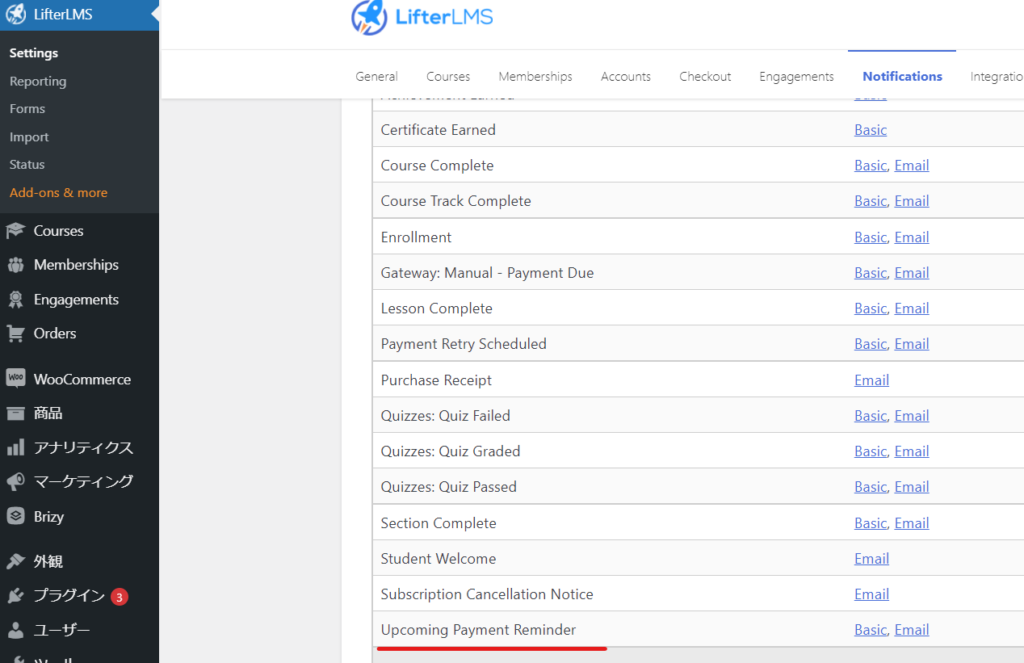The image size is (1024, 663).
Task: Click the アナリティクス bar chart icon
Action: [16, 447]
